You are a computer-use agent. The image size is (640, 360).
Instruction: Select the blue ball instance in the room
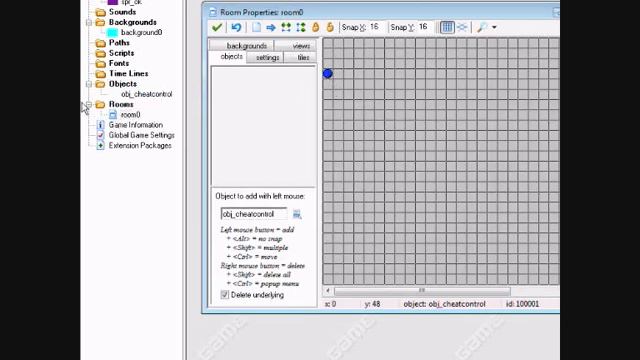(328, 73)
